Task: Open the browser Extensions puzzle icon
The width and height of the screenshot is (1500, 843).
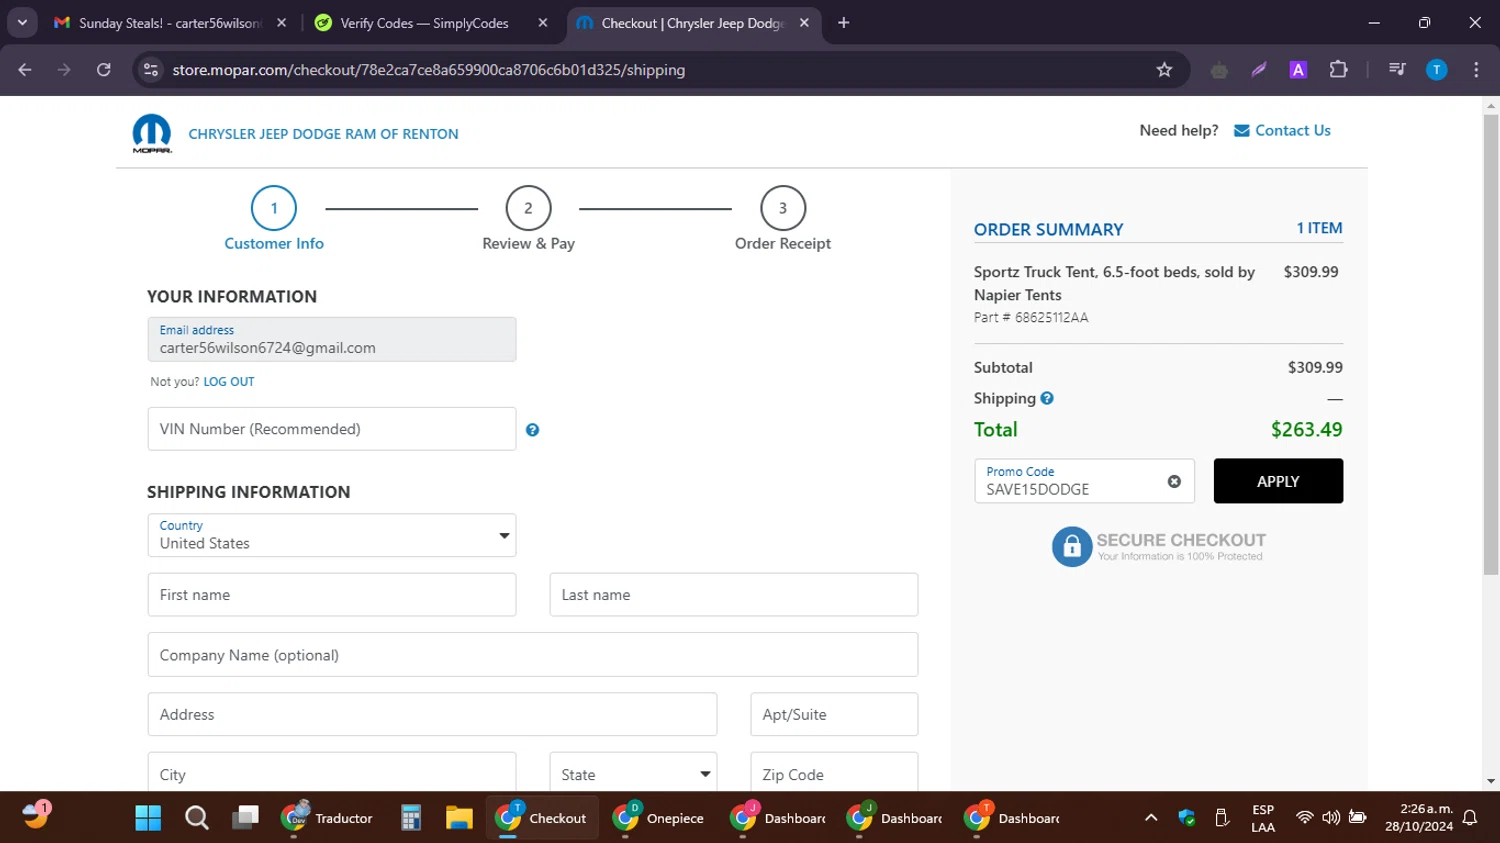Action: (1338, 70)
